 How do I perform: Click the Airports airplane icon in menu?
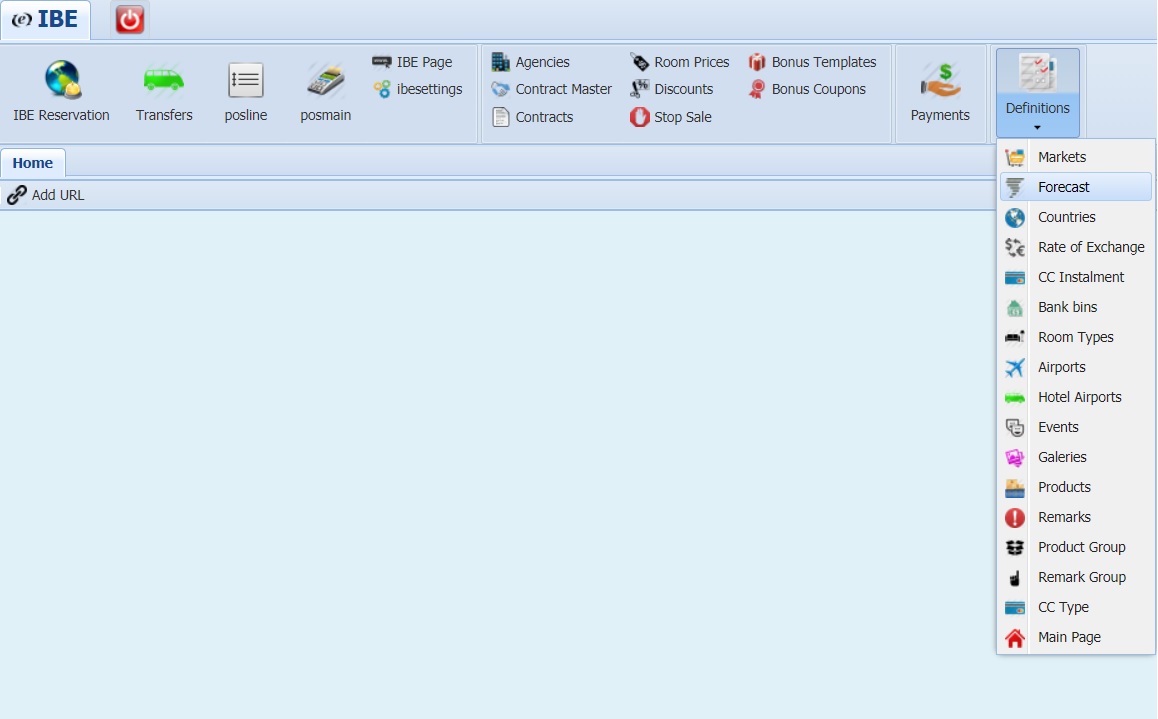pyautogui.click(x=1015, y=367)
